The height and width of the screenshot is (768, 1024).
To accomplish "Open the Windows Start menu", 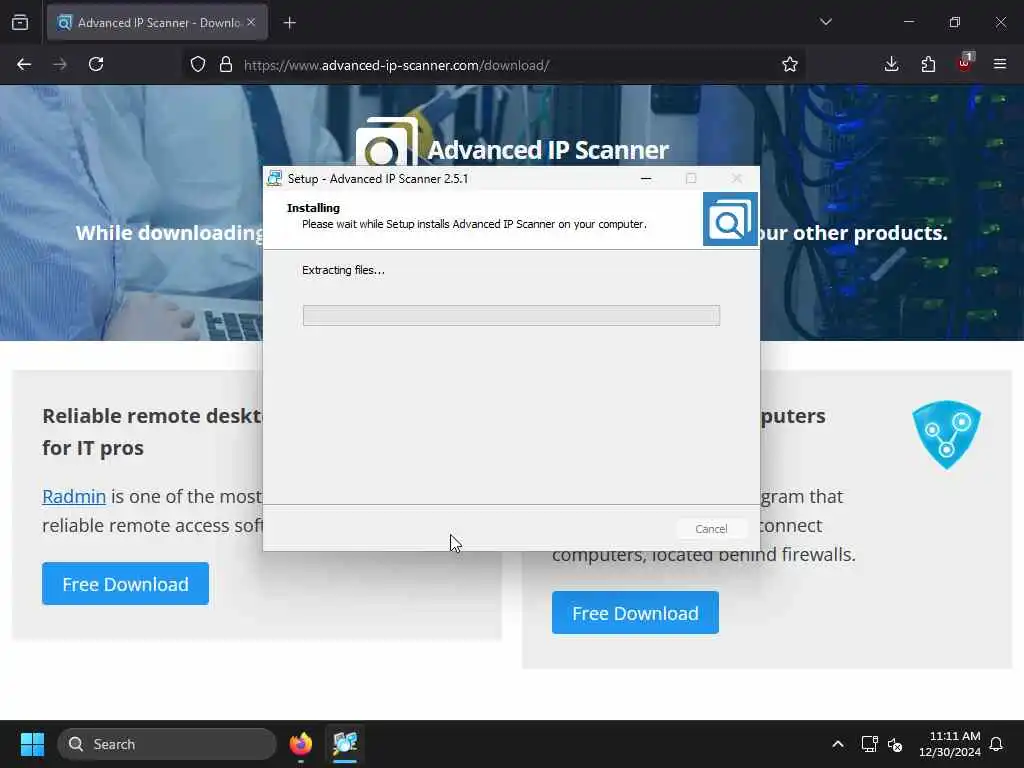I will (32, 744).
